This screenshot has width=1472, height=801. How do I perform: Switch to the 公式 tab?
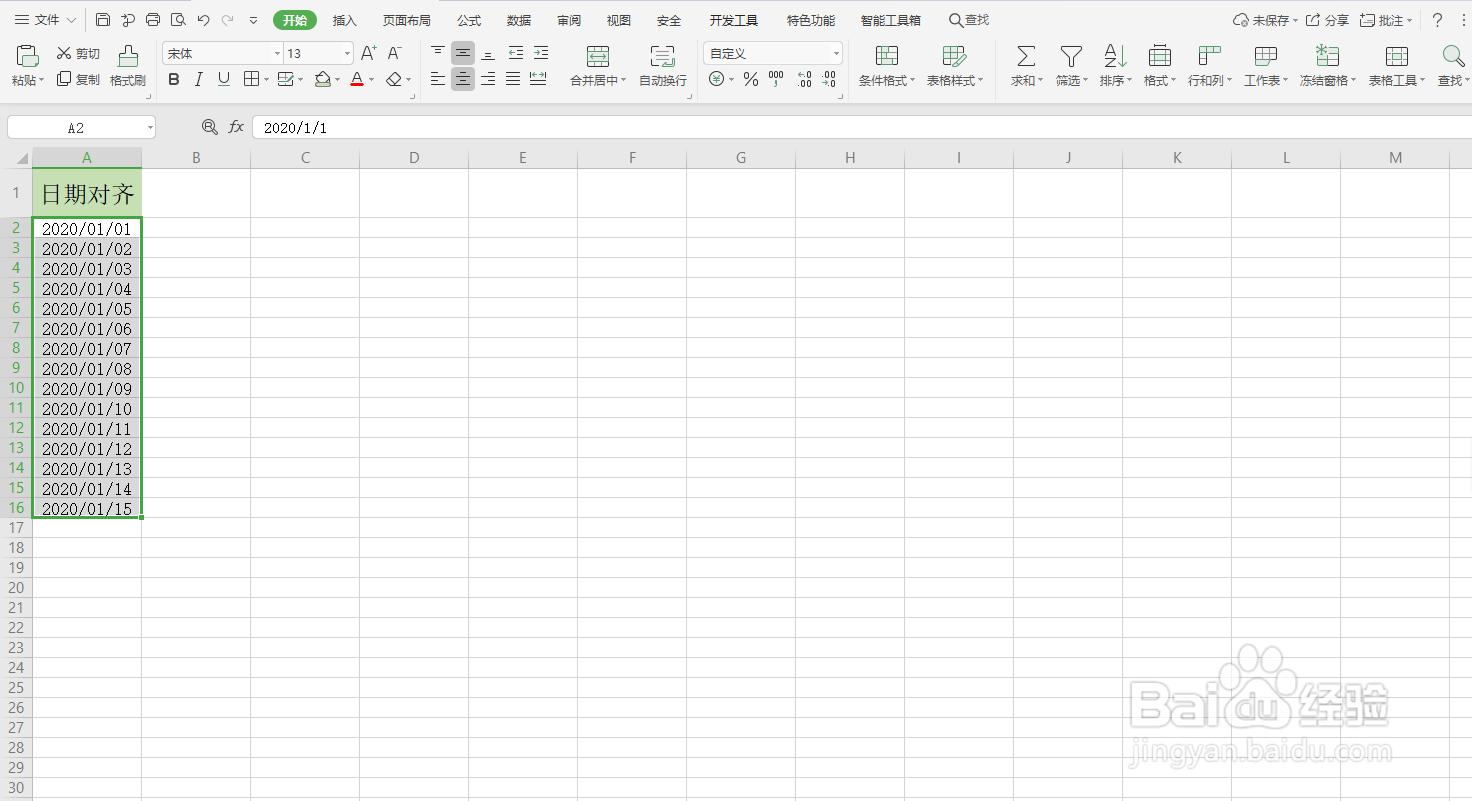469,20
